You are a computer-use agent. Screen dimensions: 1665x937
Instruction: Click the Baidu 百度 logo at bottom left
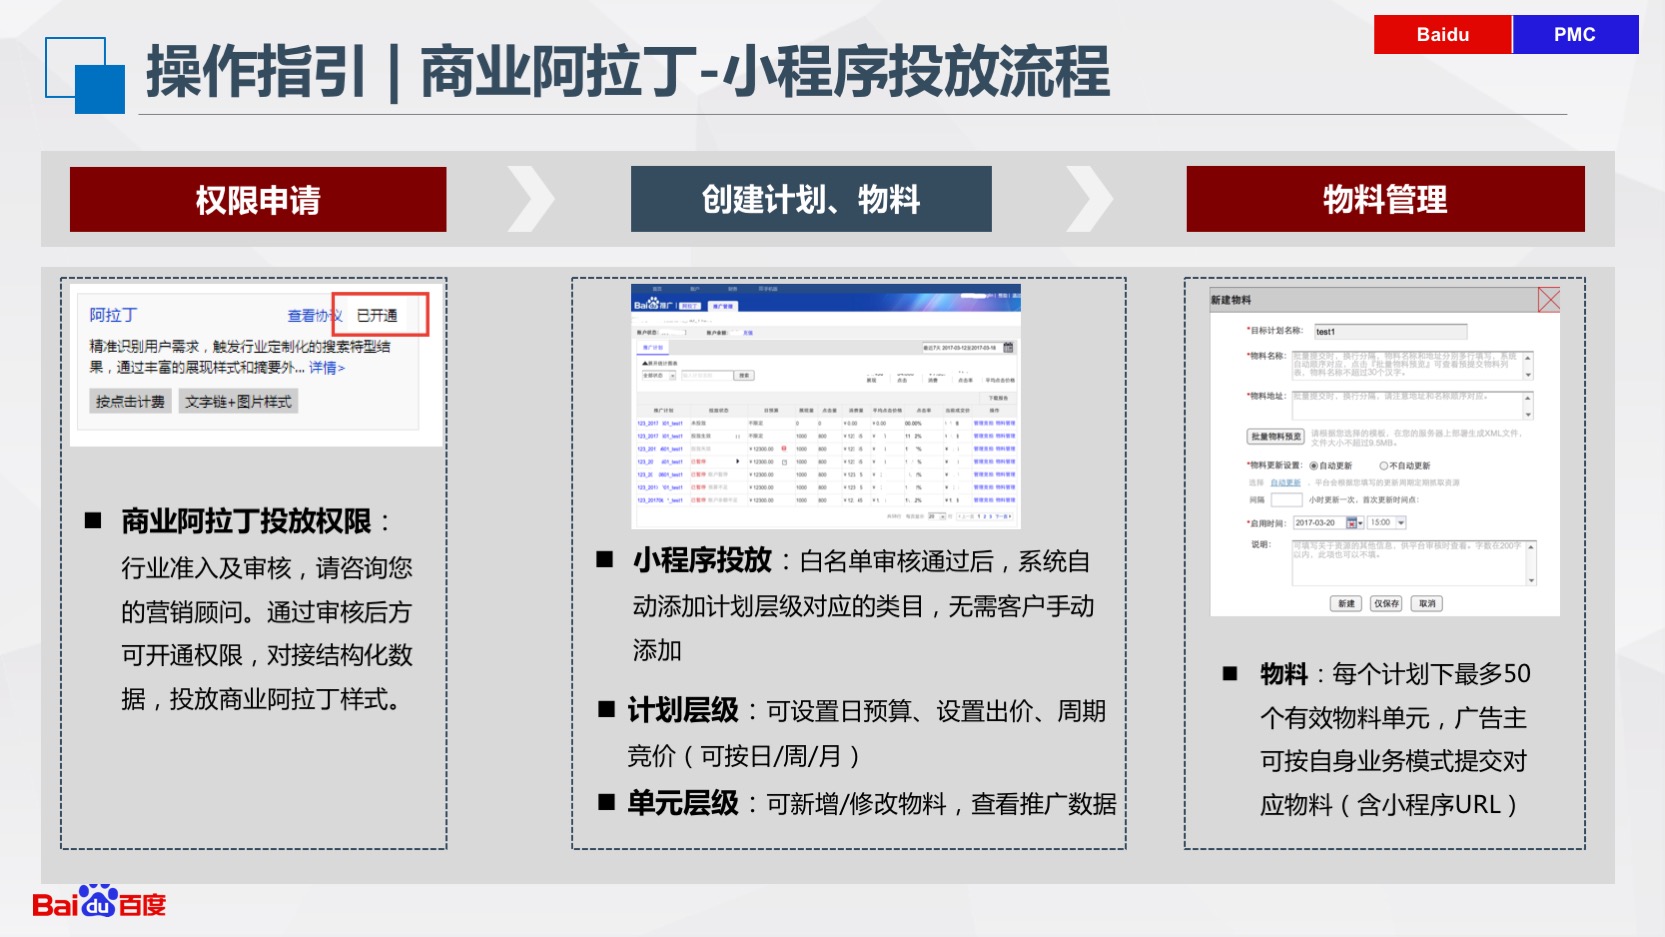(99, 902)
